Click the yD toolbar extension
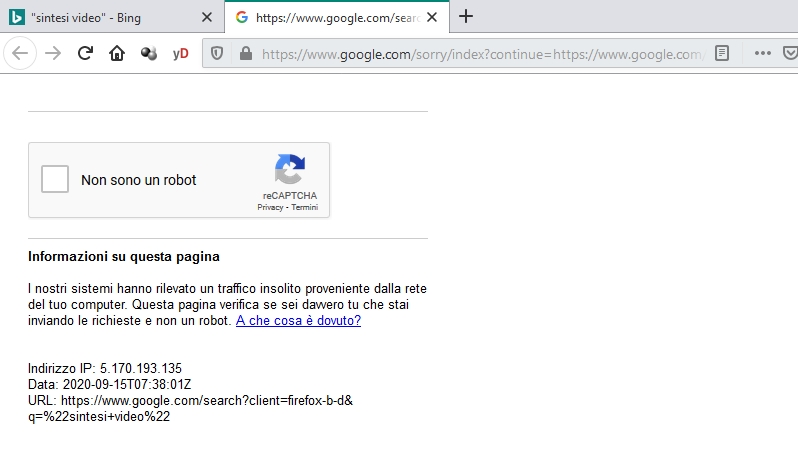This screenshot has width=798, height=450. click(x=181, y=53)
